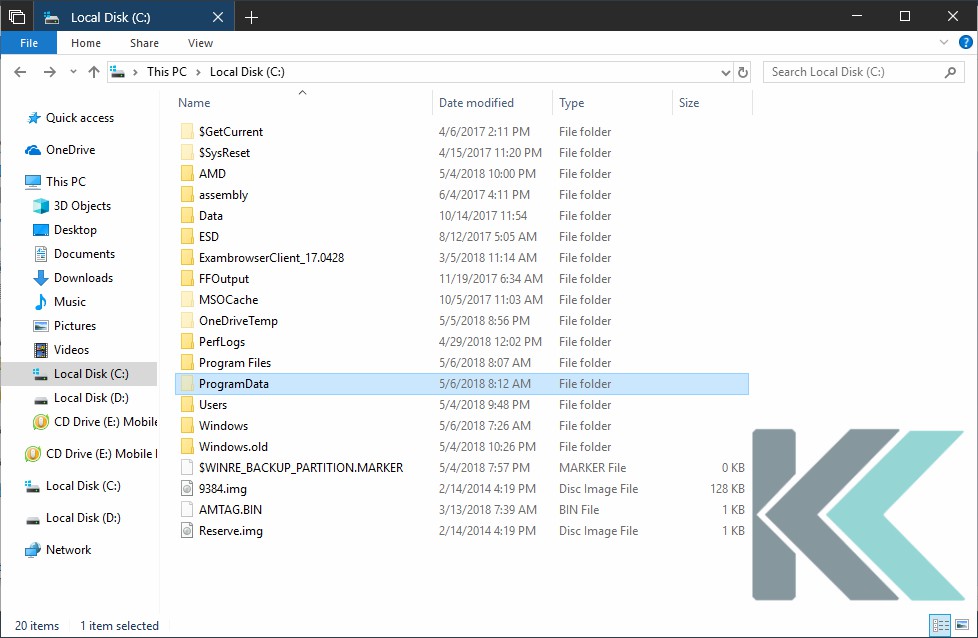Click the Users folder icon
The height and width of the screenshot is (638, 978).
(186, 405)
